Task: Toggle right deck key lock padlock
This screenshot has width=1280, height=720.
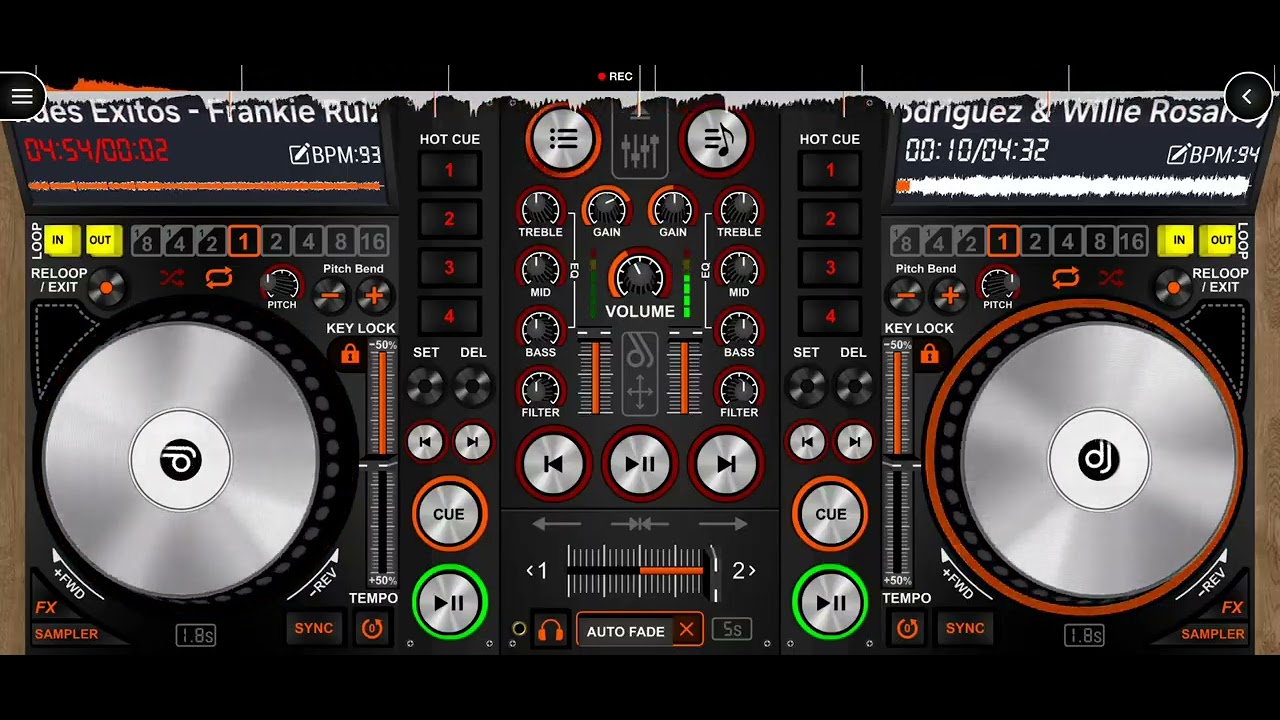Action: pyautogui.click(x=930, y=354)
